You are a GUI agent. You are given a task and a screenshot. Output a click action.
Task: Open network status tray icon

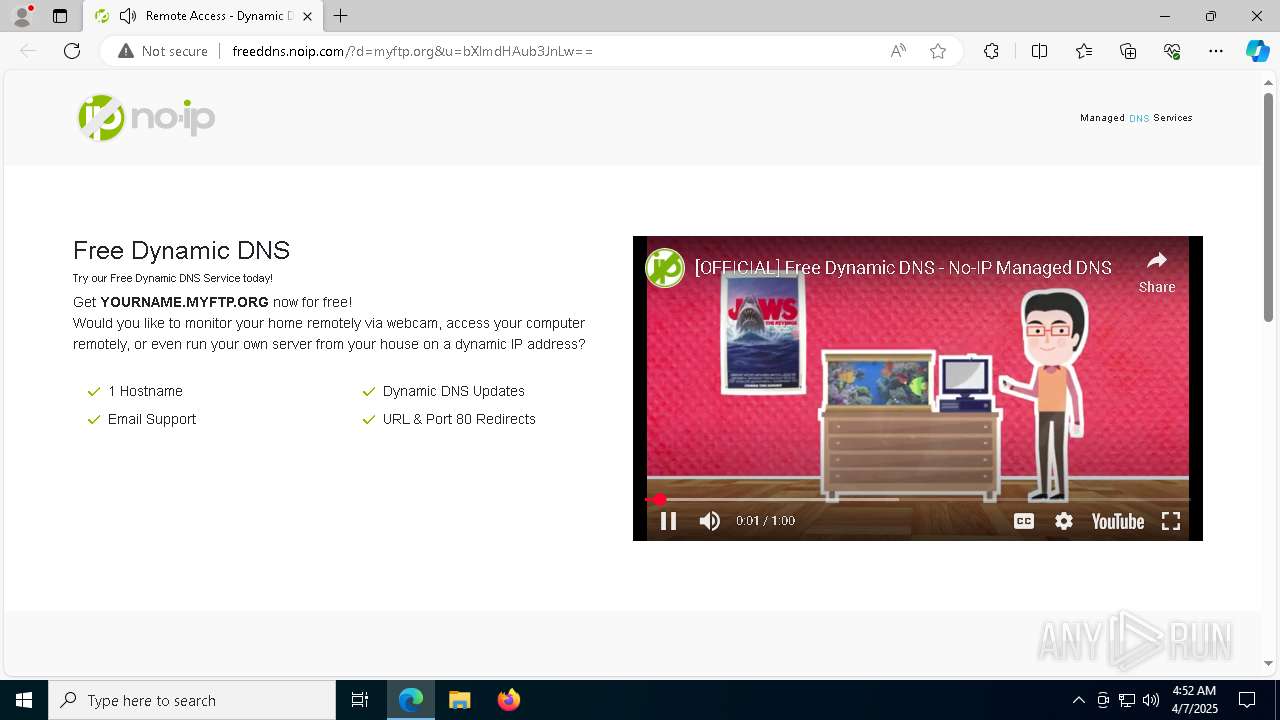pyautogui.click(x=1127, y=700)
